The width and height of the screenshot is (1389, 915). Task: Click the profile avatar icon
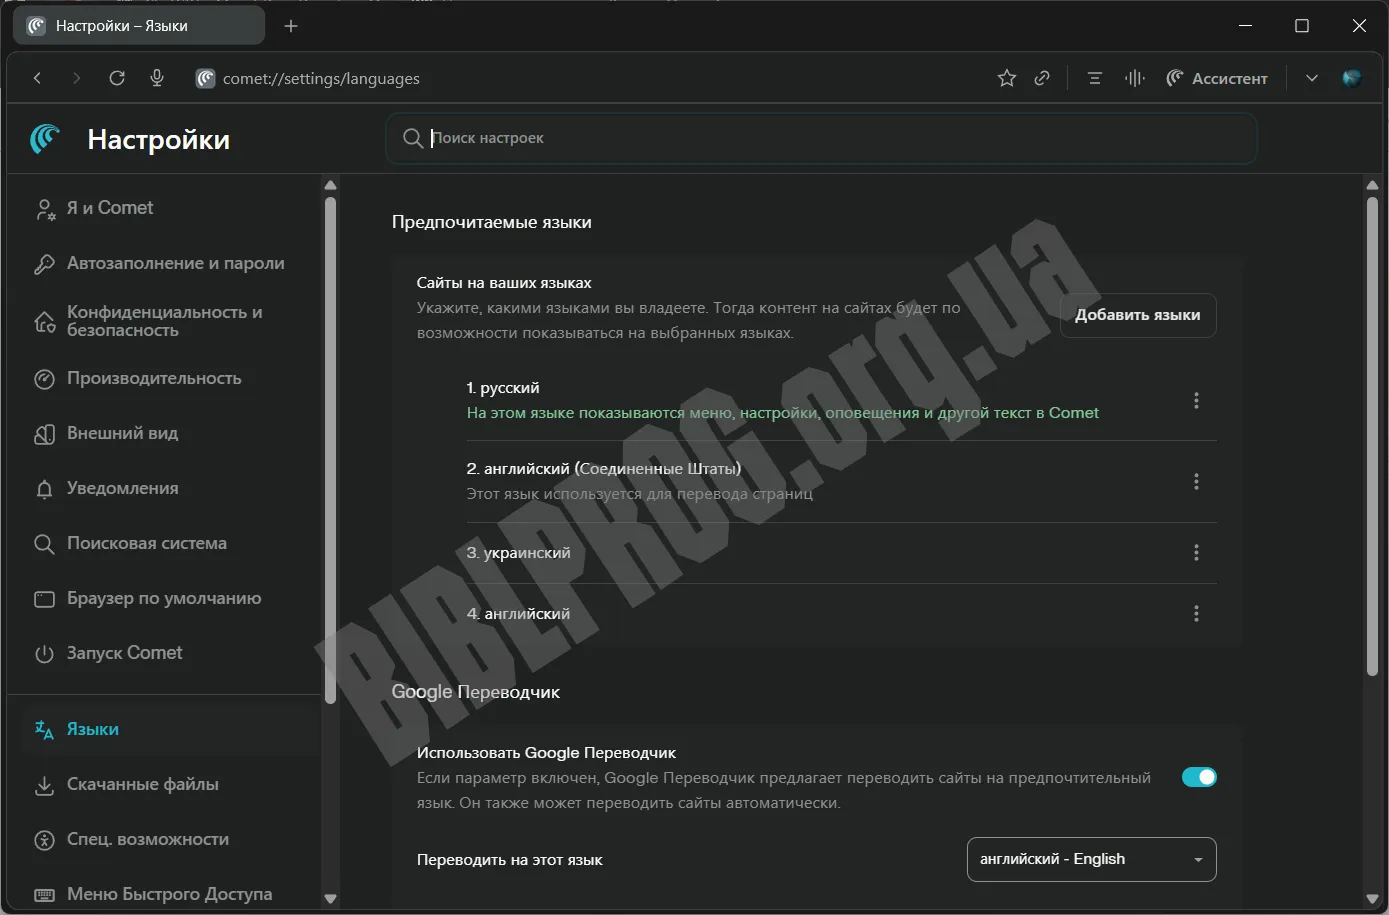(x=1351, y=78)
